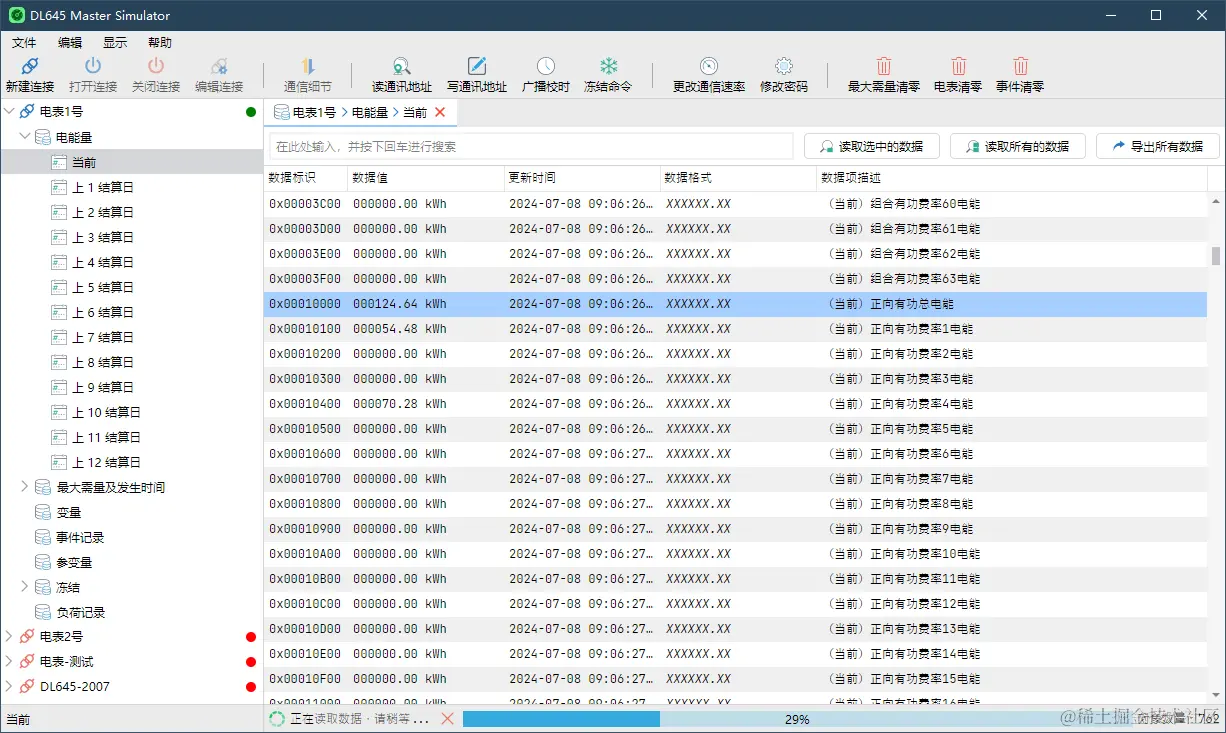Click the 29% progress bar

coord(796,719)
